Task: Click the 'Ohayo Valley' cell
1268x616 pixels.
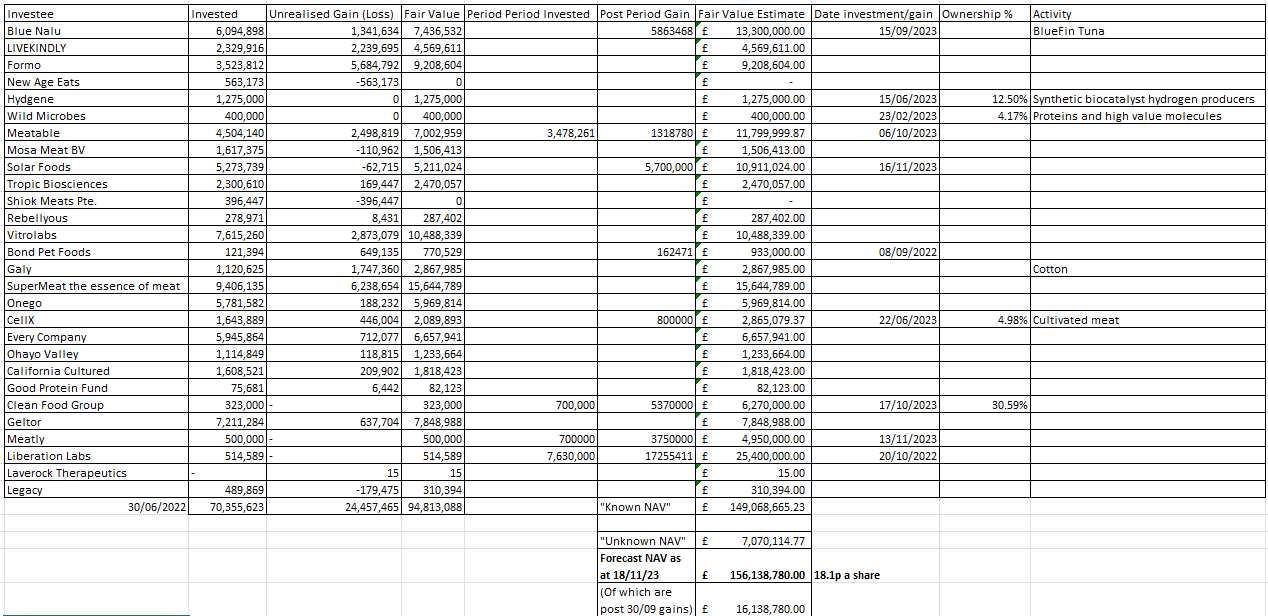Action: (96, 354)
